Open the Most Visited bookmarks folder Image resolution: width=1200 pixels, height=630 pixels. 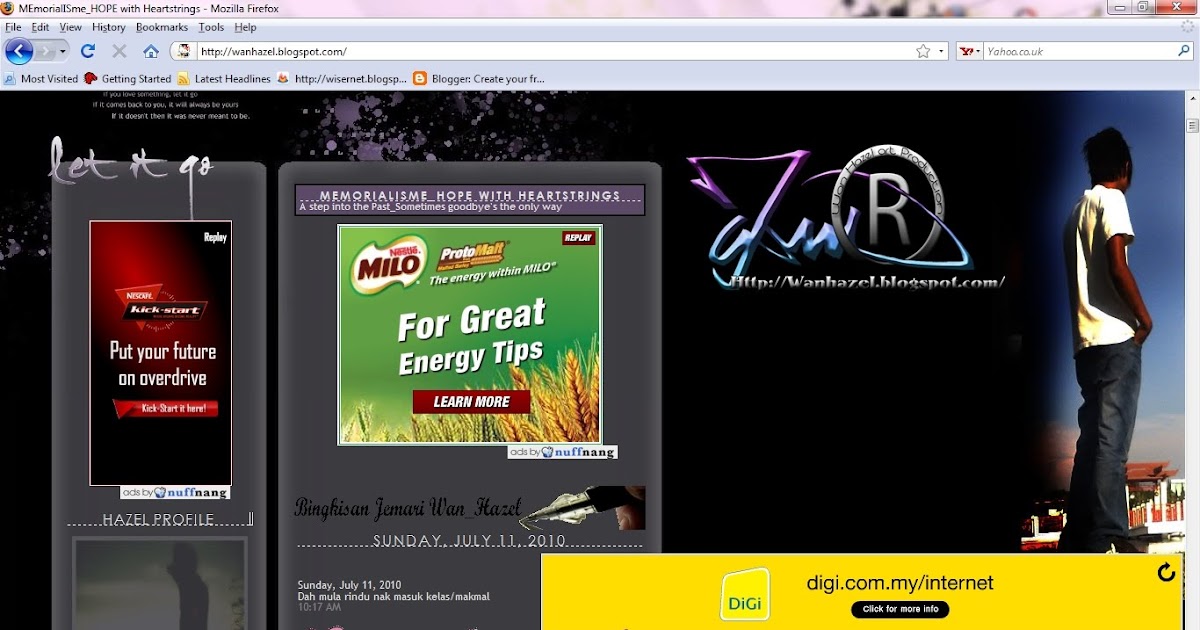[x=41, y=78]
